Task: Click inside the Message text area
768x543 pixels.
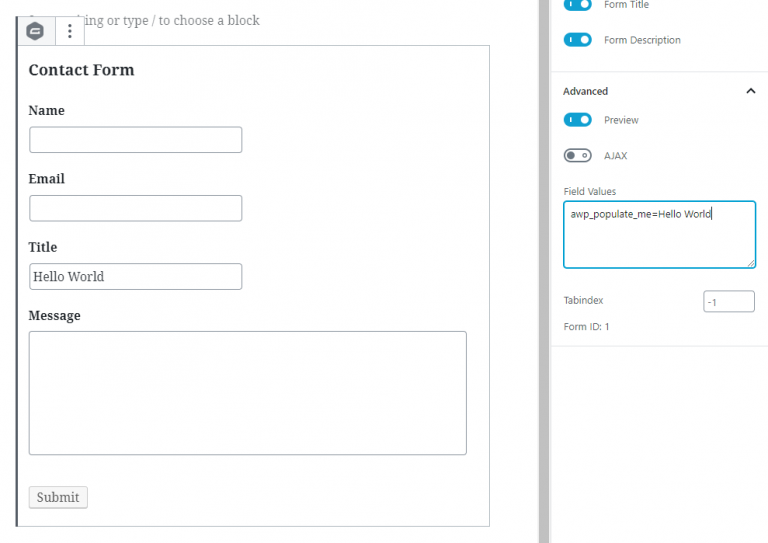Action: tap(248, 393)
